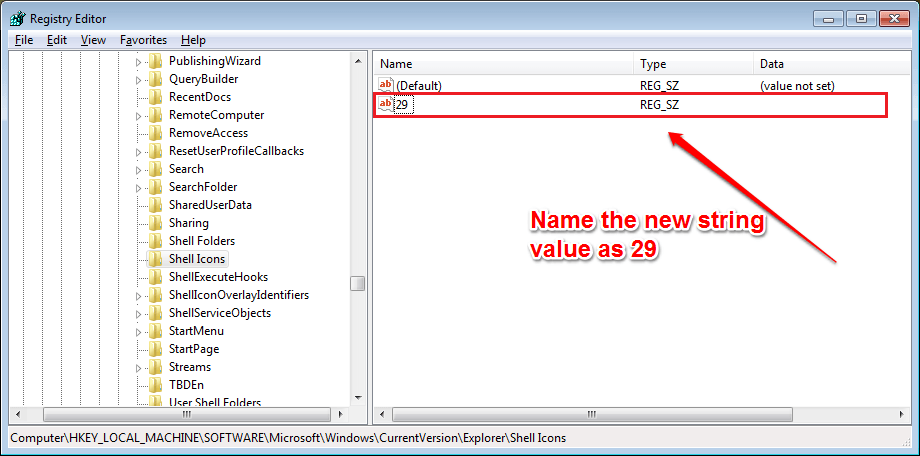Expand the Streams key

pyautogui.click(x=138, y=368)
